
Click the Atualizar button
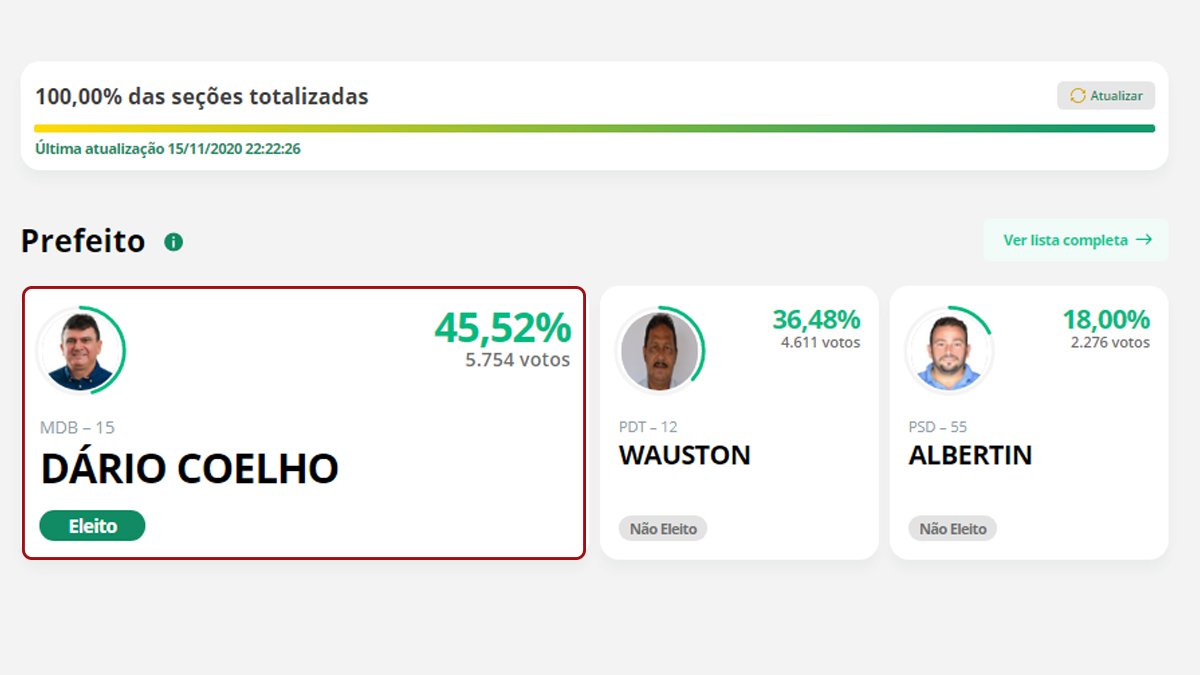click(x=1106, y=96)
